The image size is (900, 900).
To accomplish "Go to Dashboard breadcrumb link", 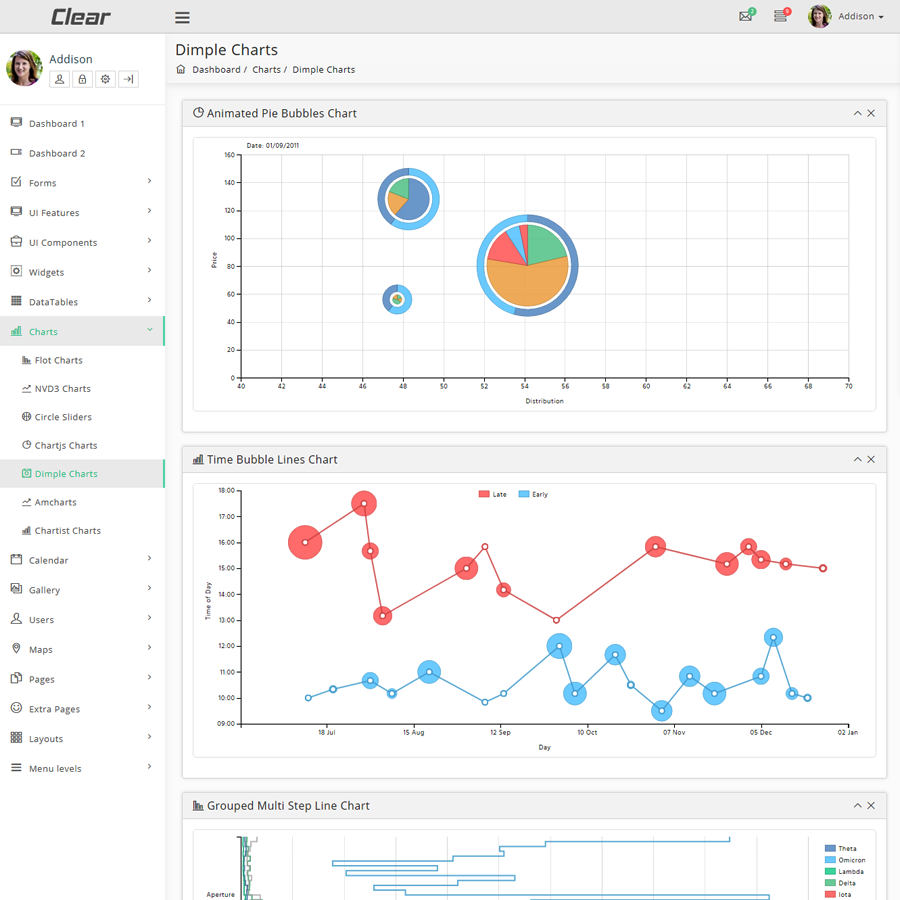I will pos(216,69).
